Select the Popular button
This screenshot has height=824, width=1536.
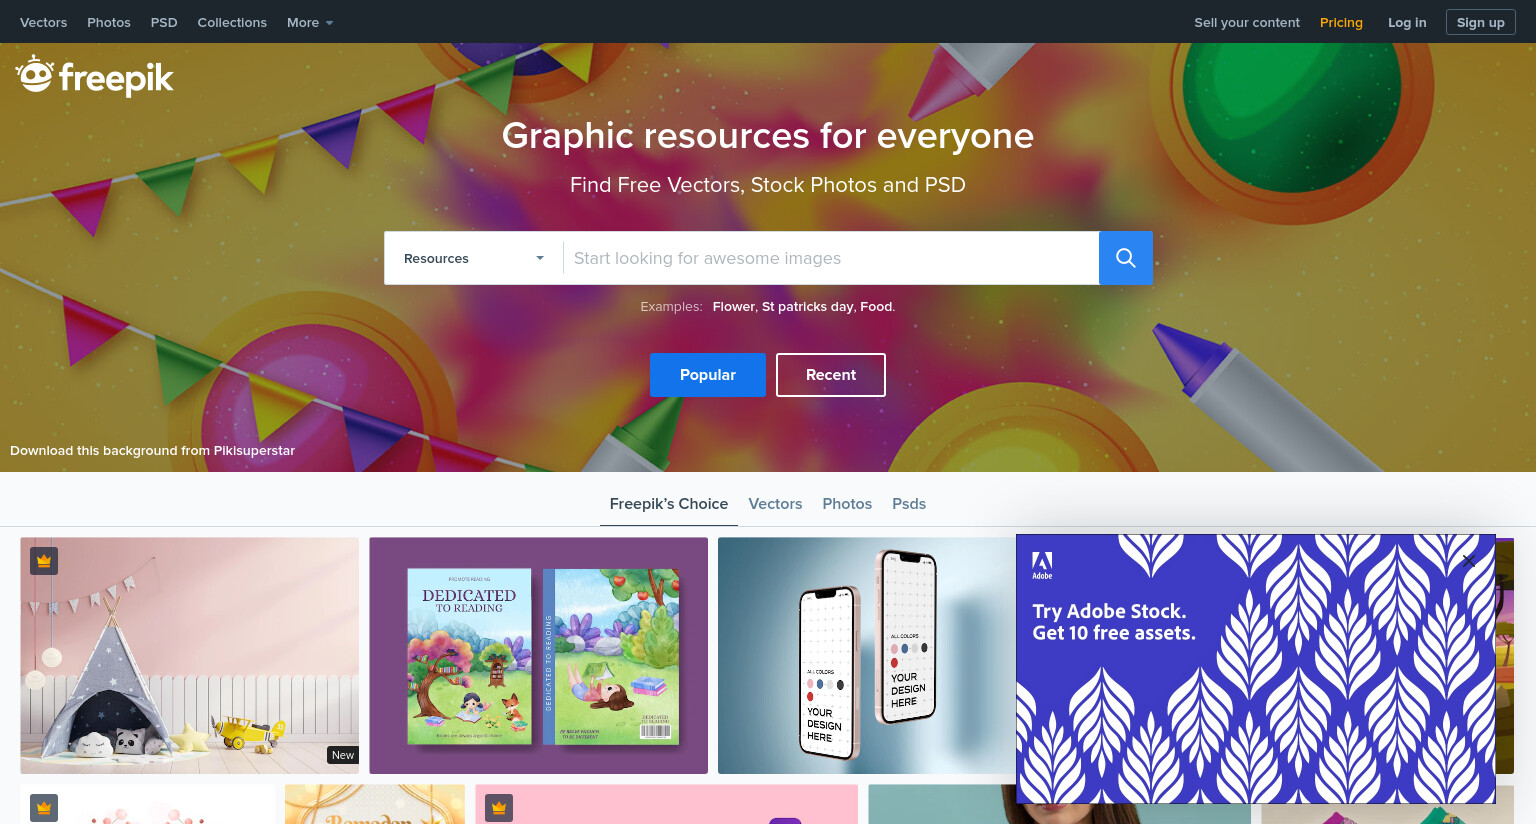point(708,375)
